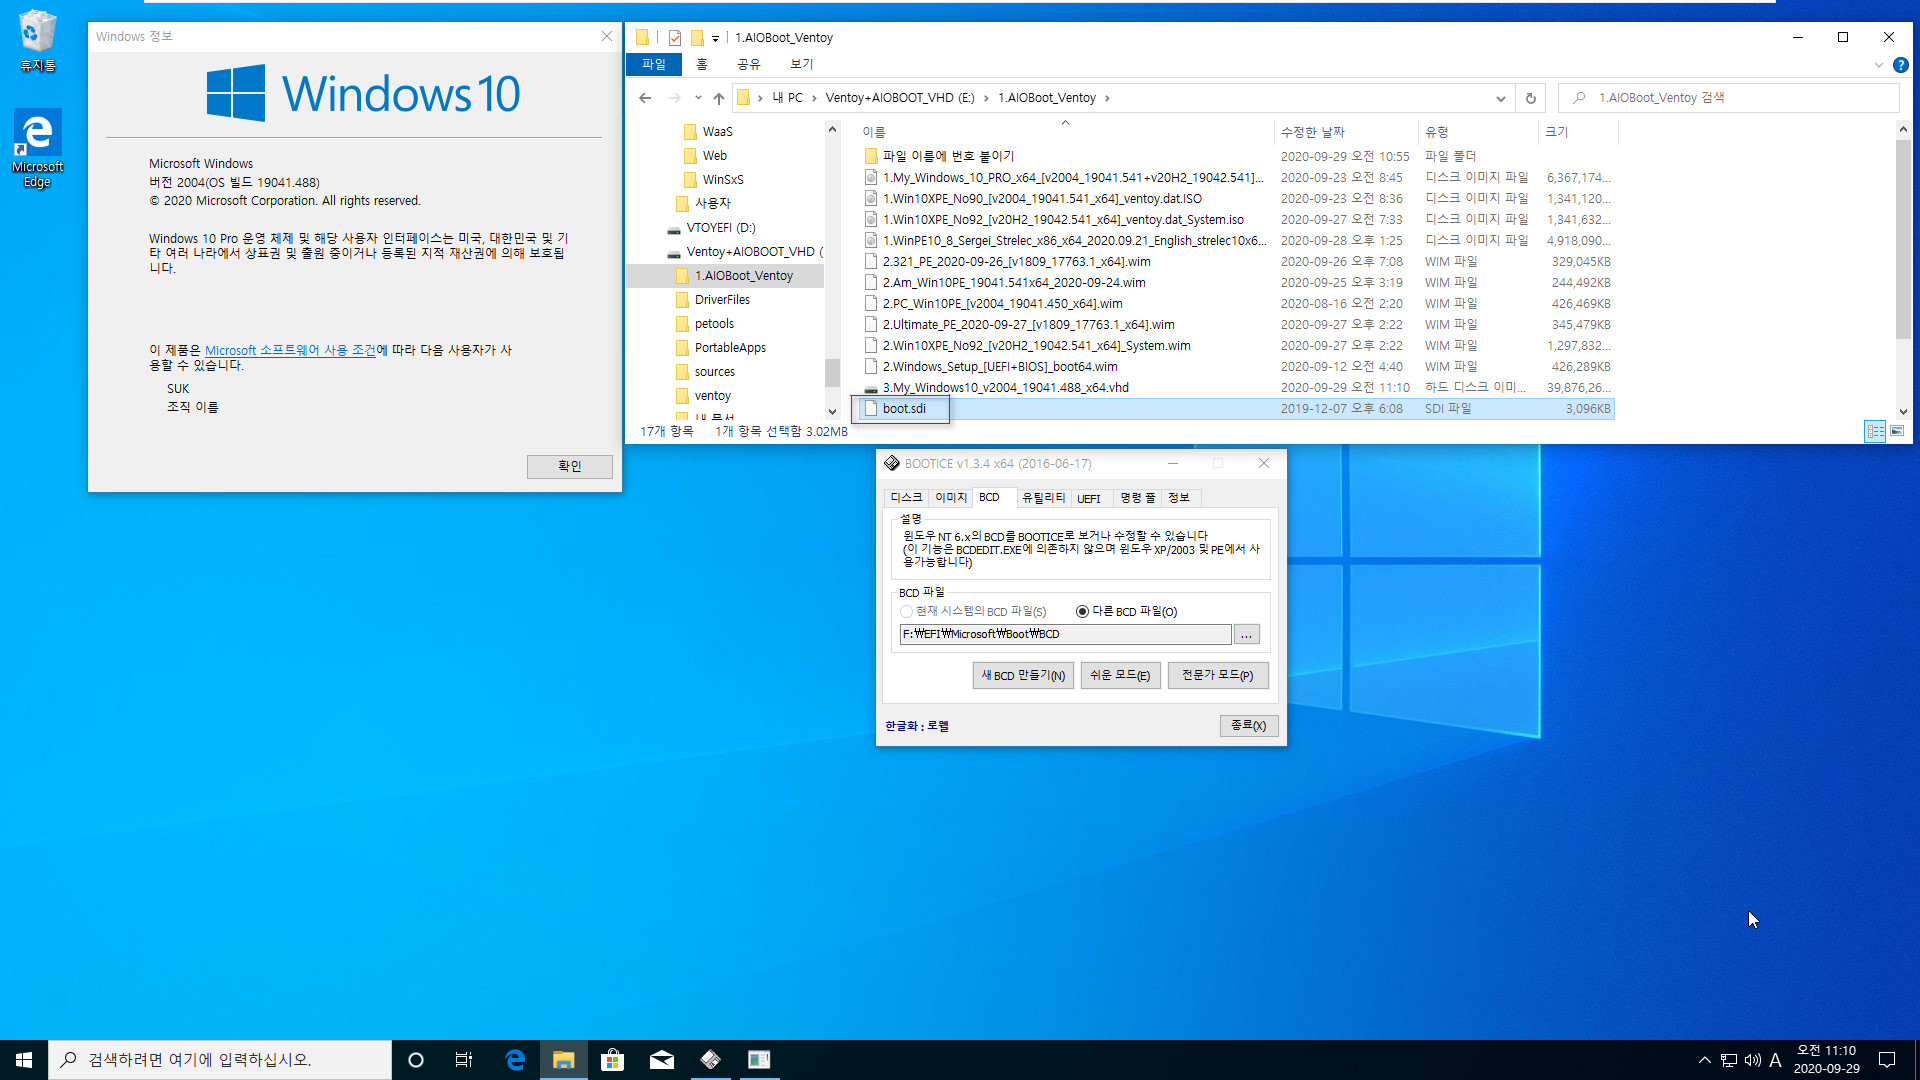Screen dimensions: 1920x1080
Task: Open the 공유 ribbon tab
Action: 748,65
